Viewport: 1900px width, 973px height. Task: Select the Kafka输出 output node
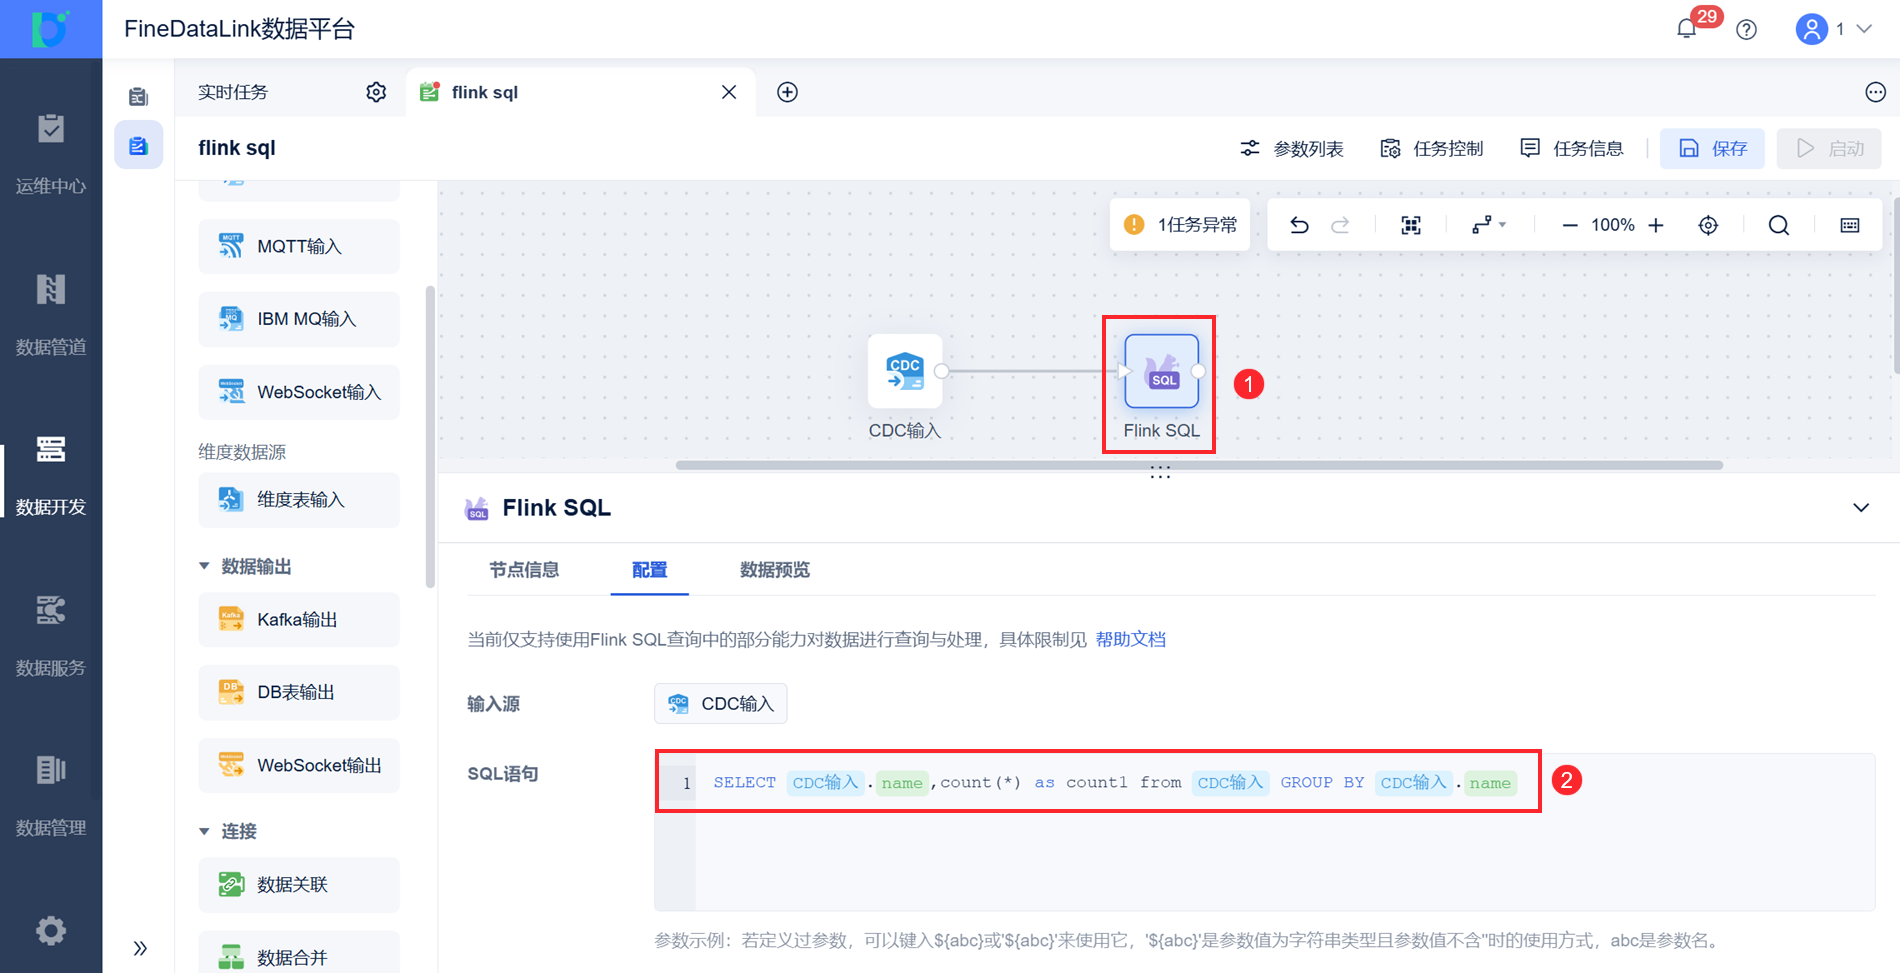click(298, 619)
